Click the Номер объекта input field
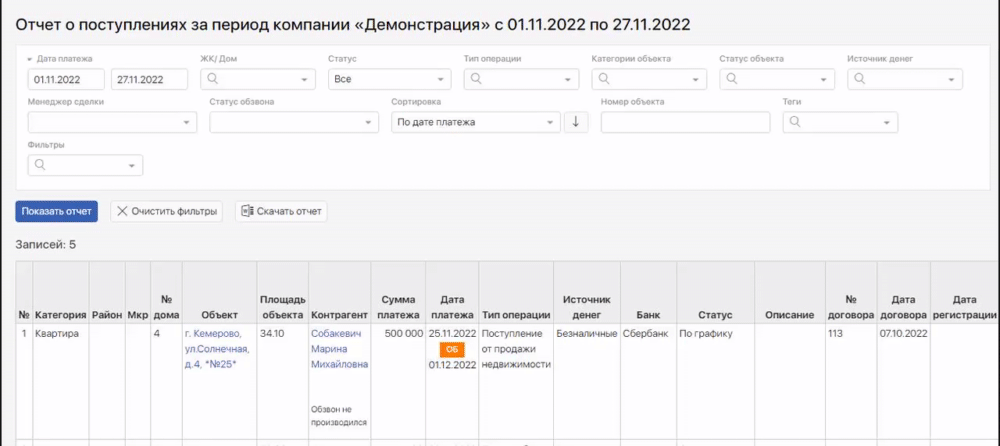Viewport: 1000px width, 446px height. [685, 122]
